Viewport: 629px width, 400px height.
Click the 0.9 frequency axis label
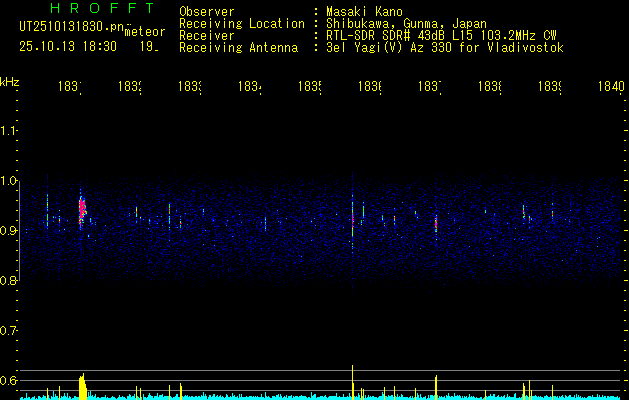point(9,231)
